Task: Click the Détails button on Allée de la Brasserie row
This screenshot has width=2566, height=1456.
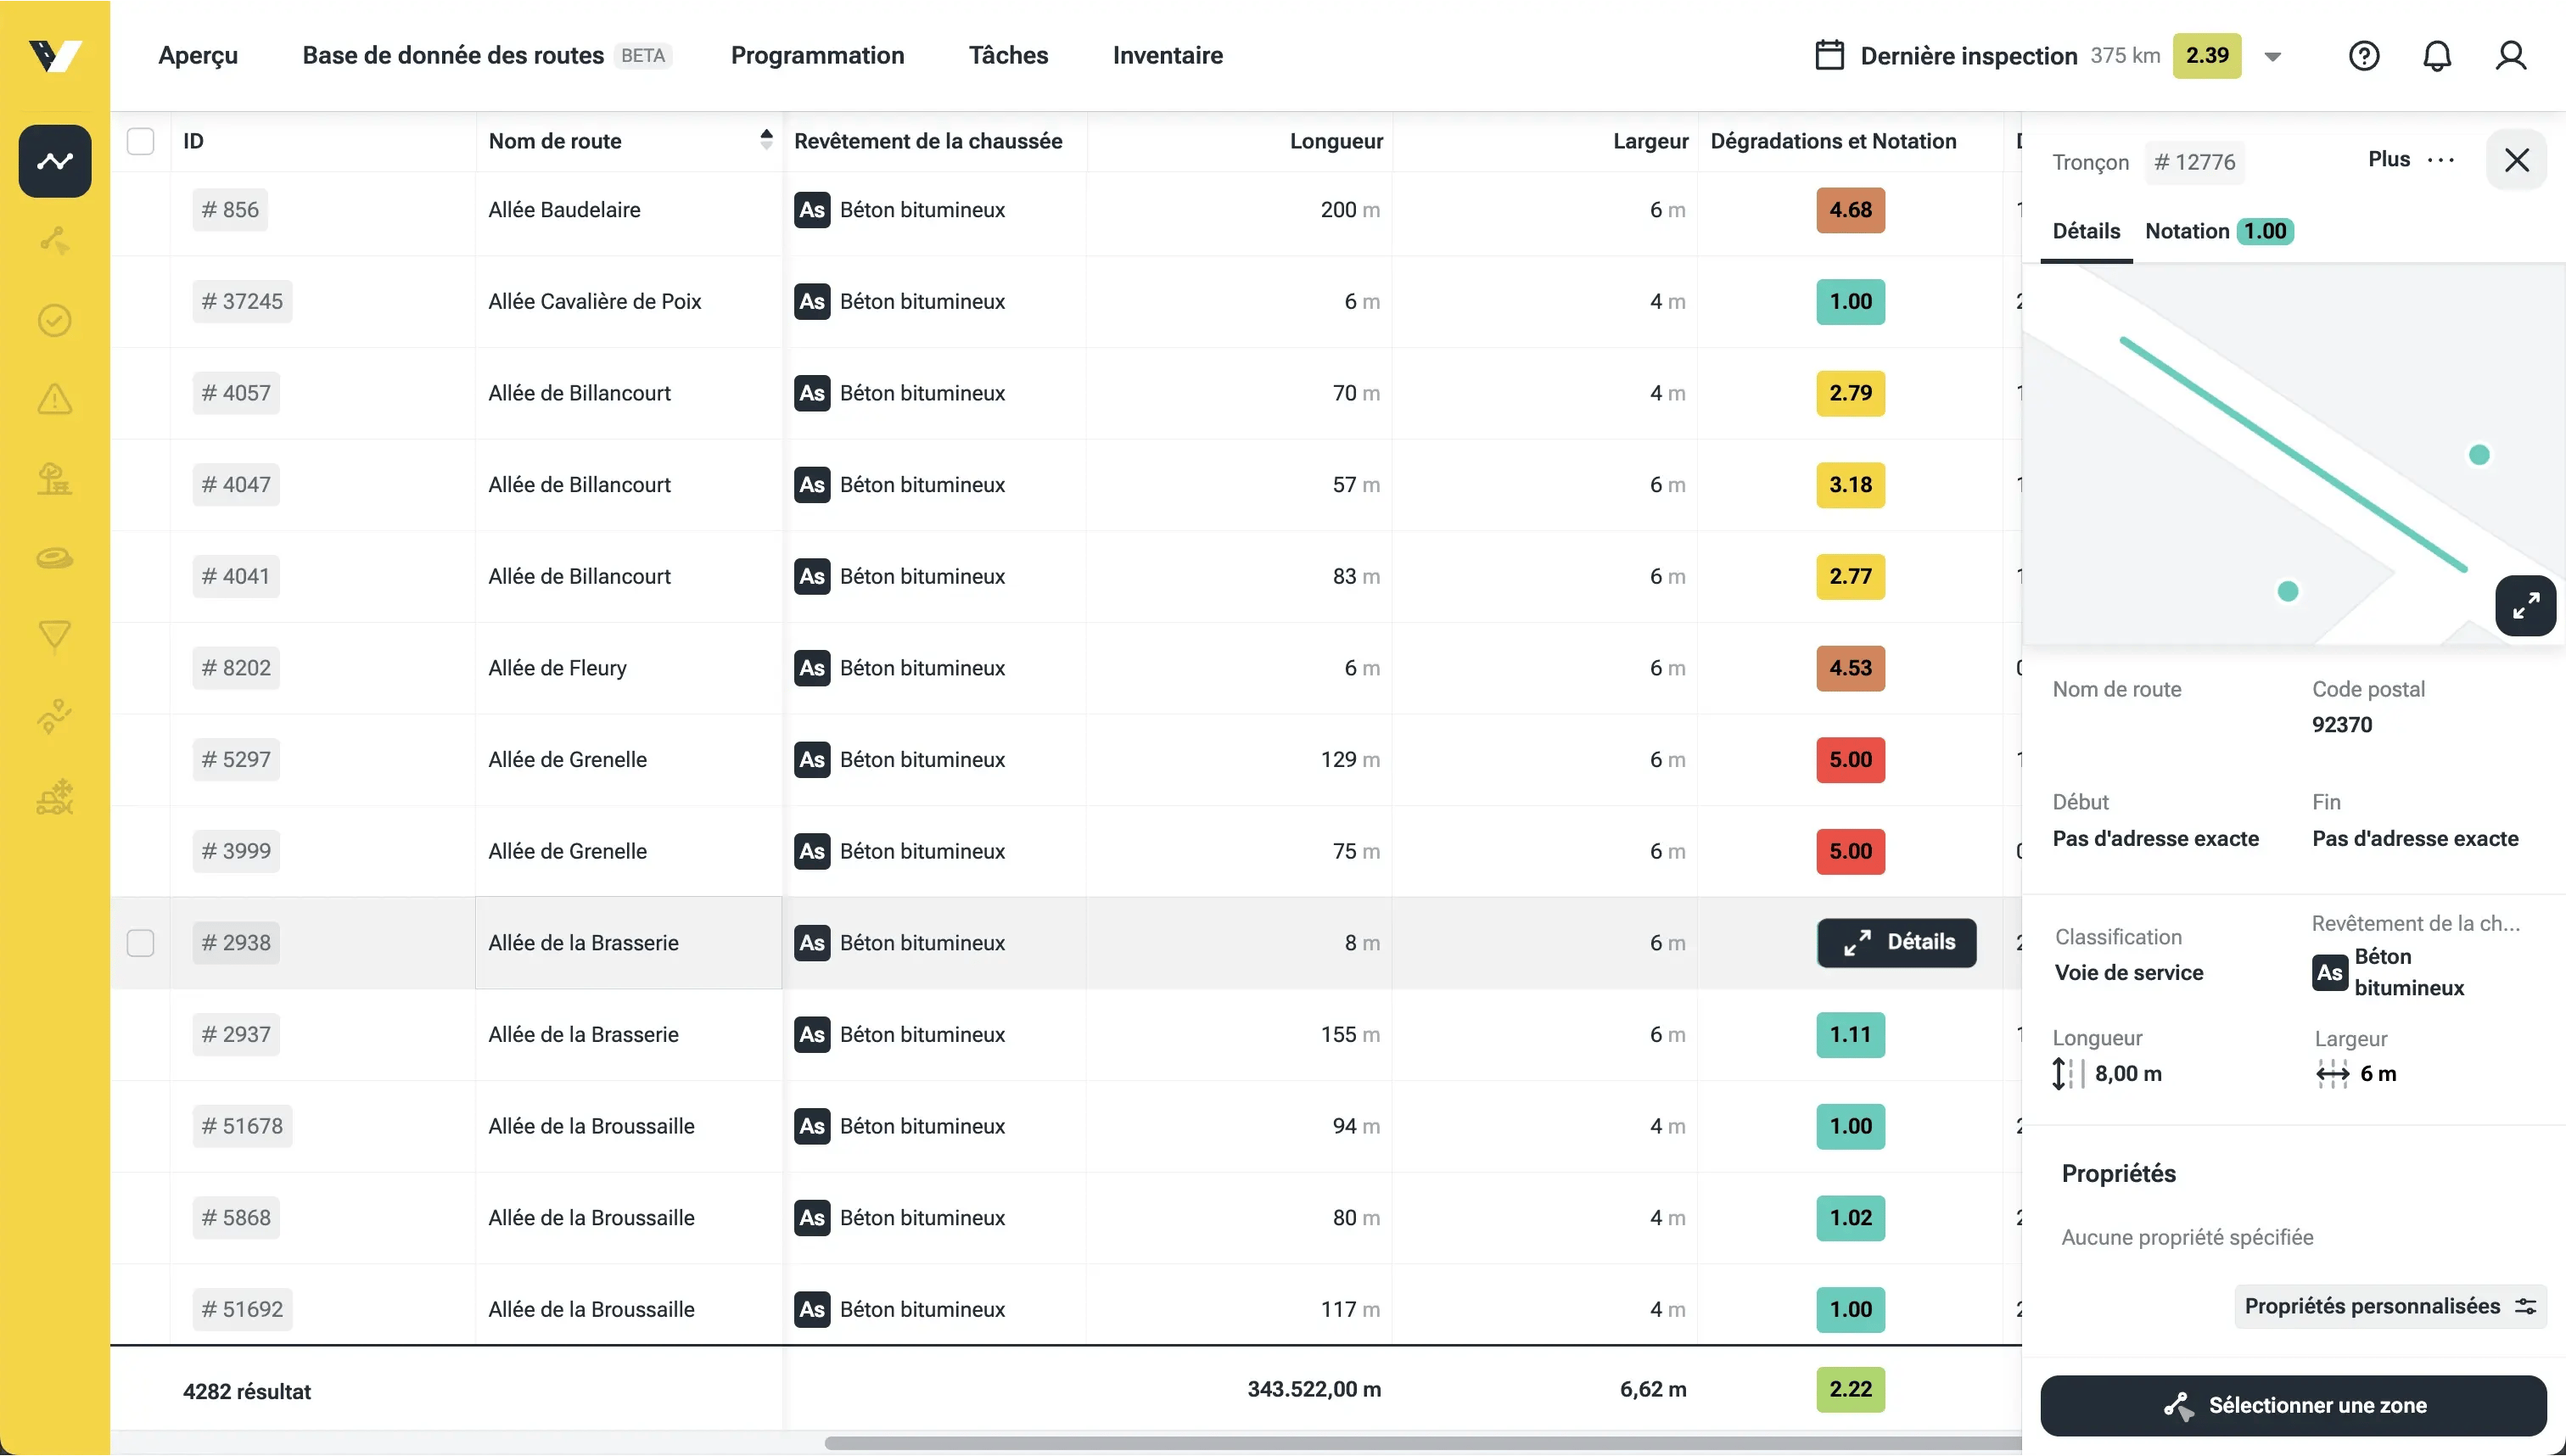Action: pos(1896,942)
